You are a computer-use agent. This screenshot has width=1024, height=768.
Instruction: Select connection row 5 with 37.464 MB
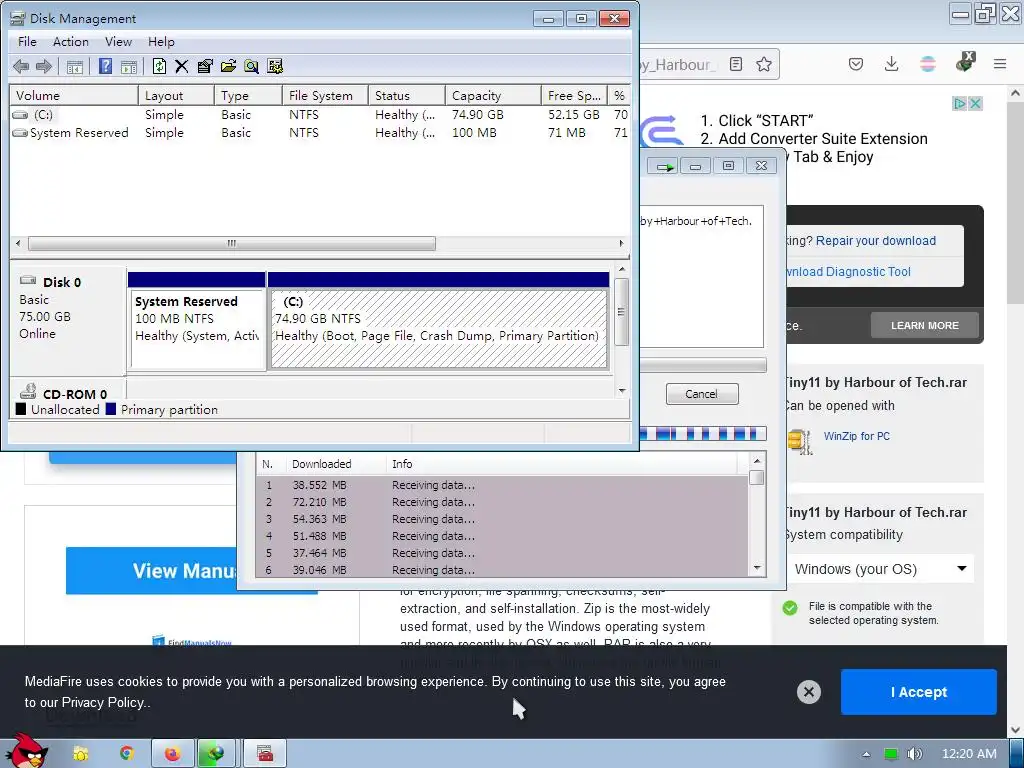click(502, 553)
